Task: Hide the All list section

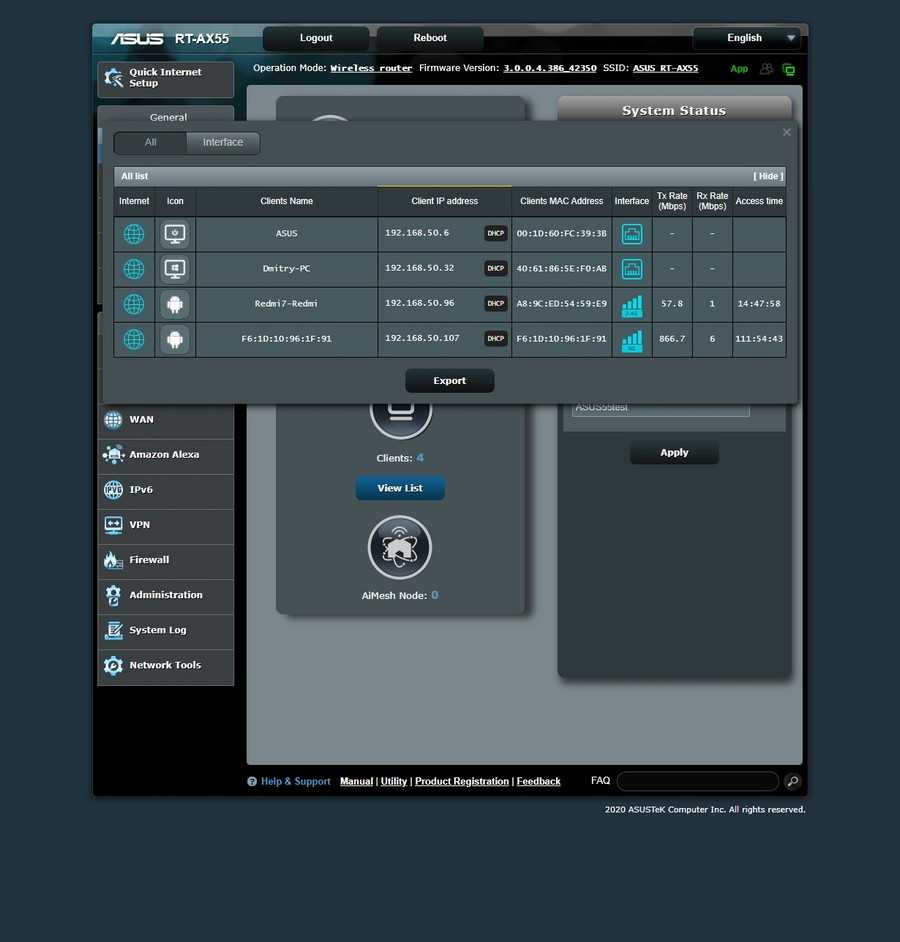Action: click(x=768, y=176)
